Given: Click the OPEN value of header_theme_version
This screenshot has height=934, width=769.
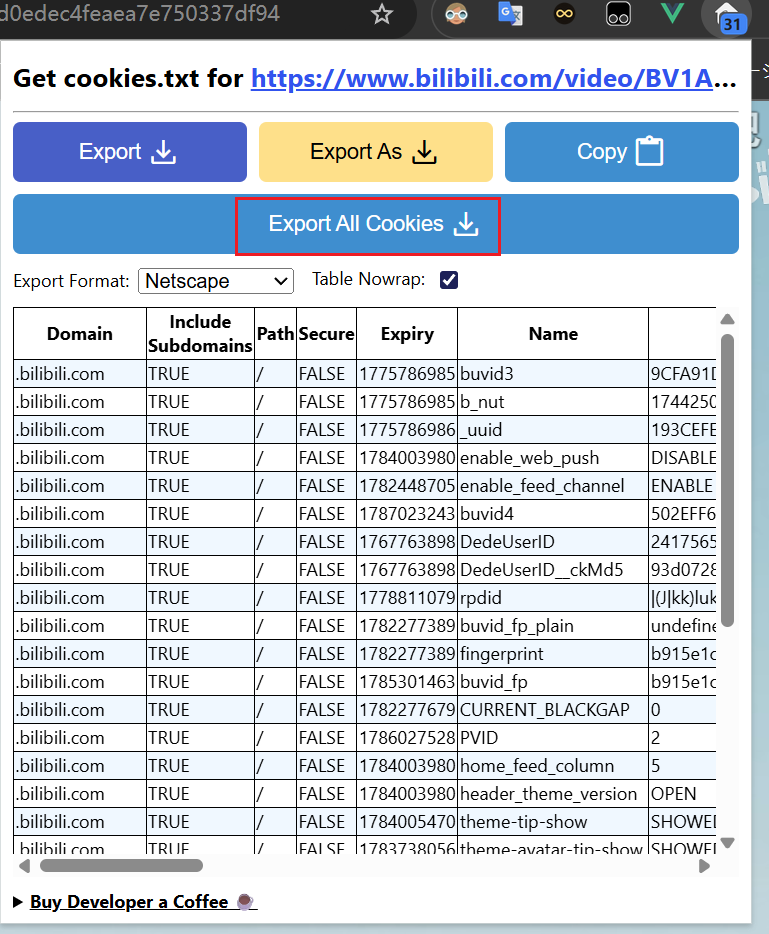Looking at the screenshot, I should click(683, 793).
